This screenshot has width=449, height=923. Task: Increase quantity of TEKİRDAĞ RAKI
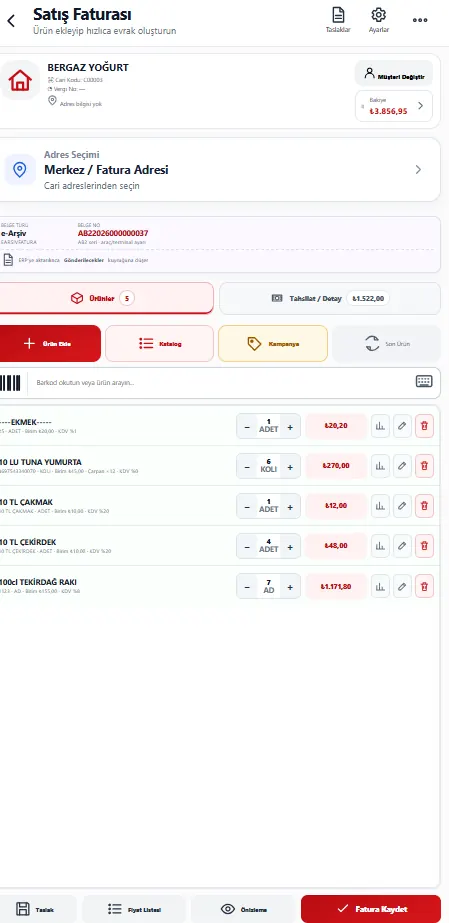click(x=290, y=586)
